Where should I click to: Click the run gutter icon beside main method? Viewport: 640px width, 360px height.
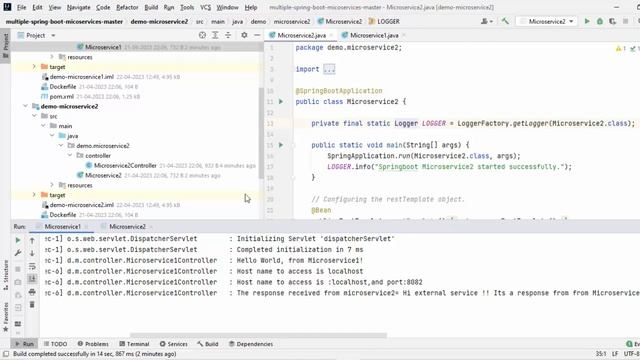(281, 145)
